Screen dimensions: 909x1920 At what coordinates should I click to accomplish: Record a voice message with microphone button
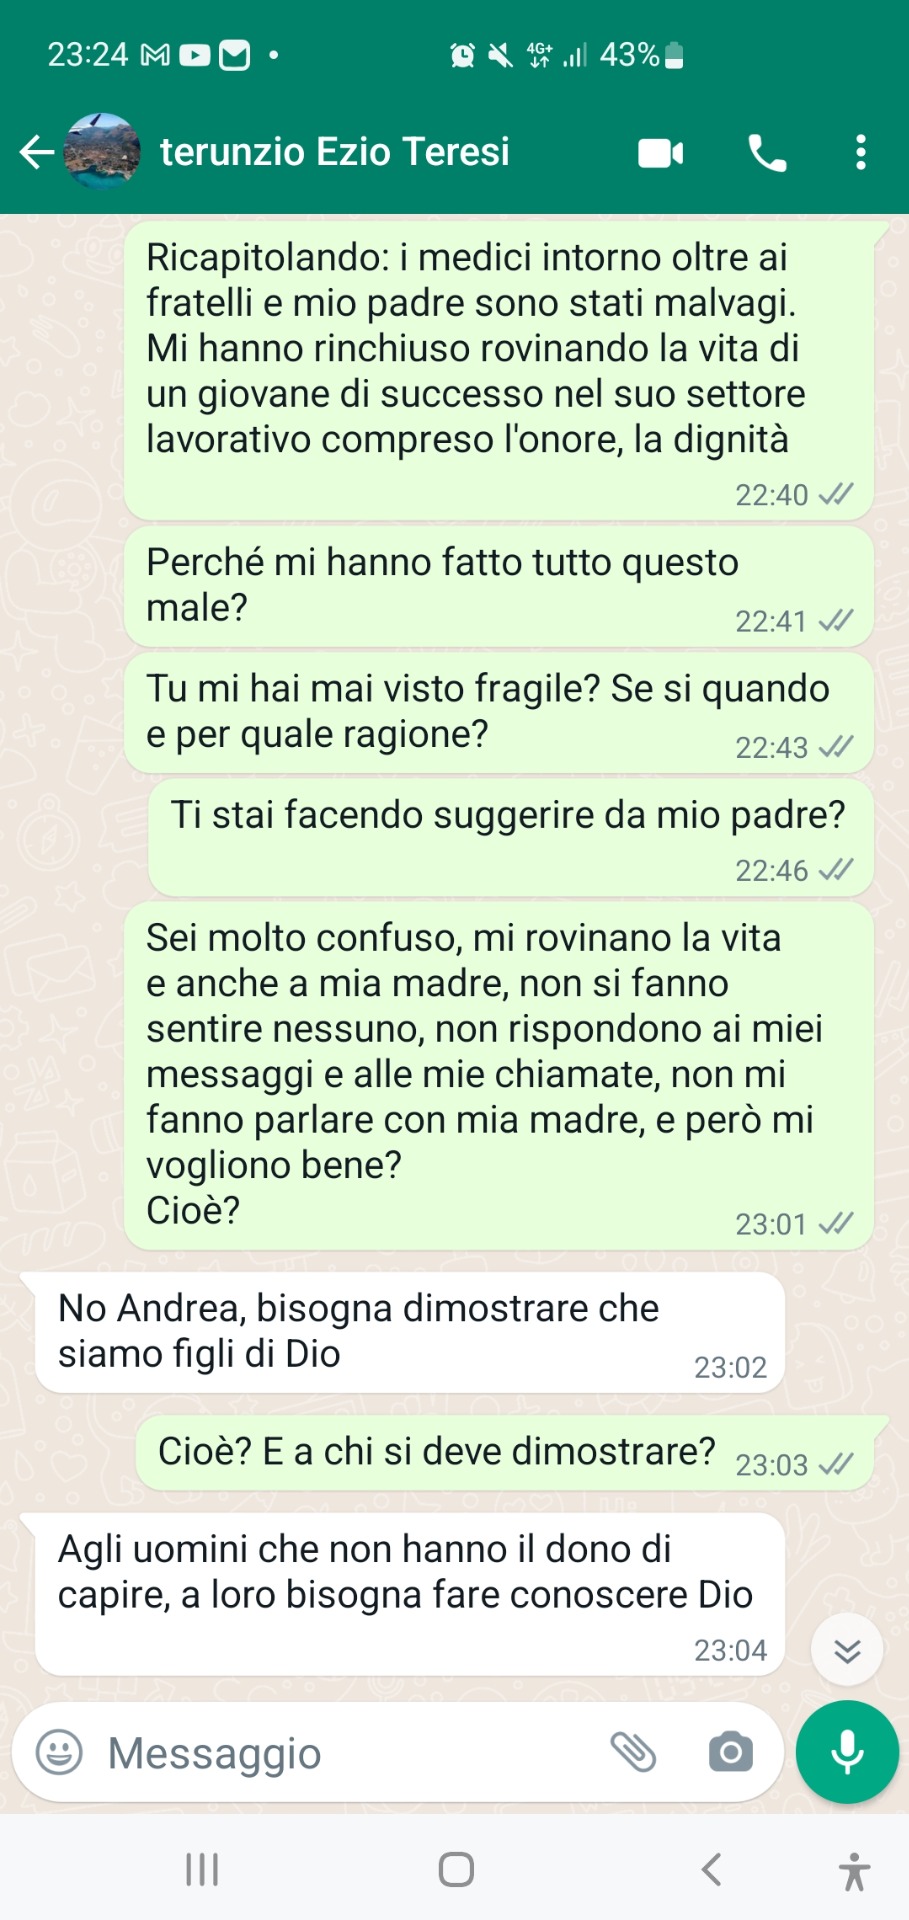[847, 1752]
